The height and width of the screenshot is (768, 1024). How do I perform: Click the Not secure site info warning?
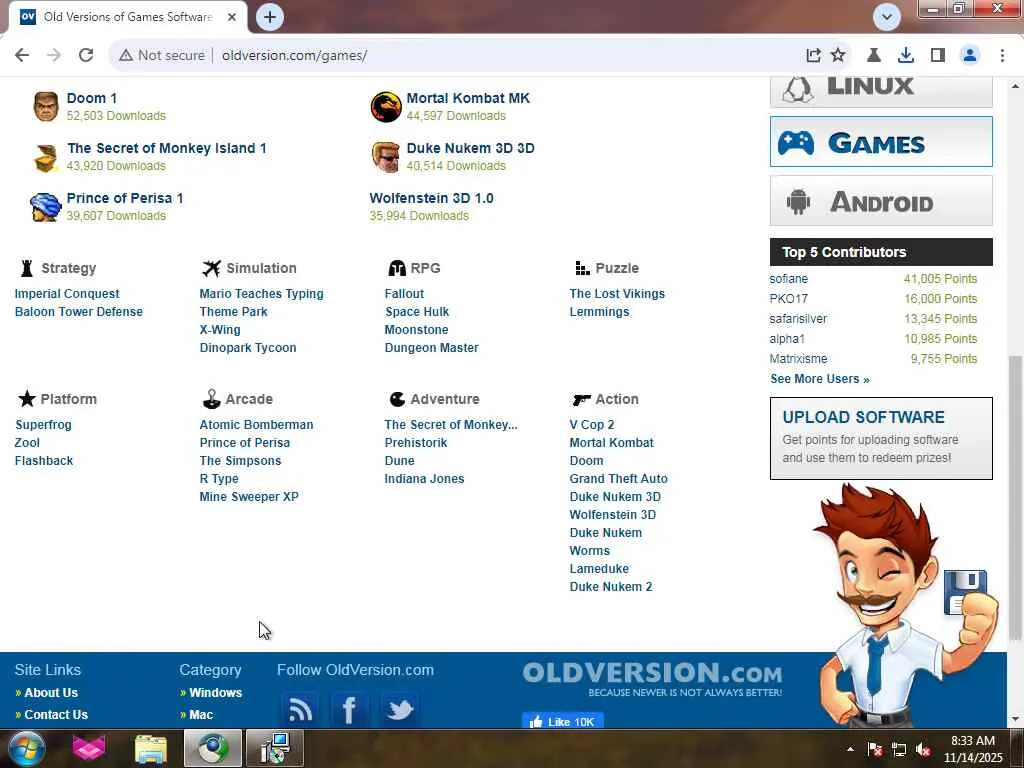[x=161, y=56]
